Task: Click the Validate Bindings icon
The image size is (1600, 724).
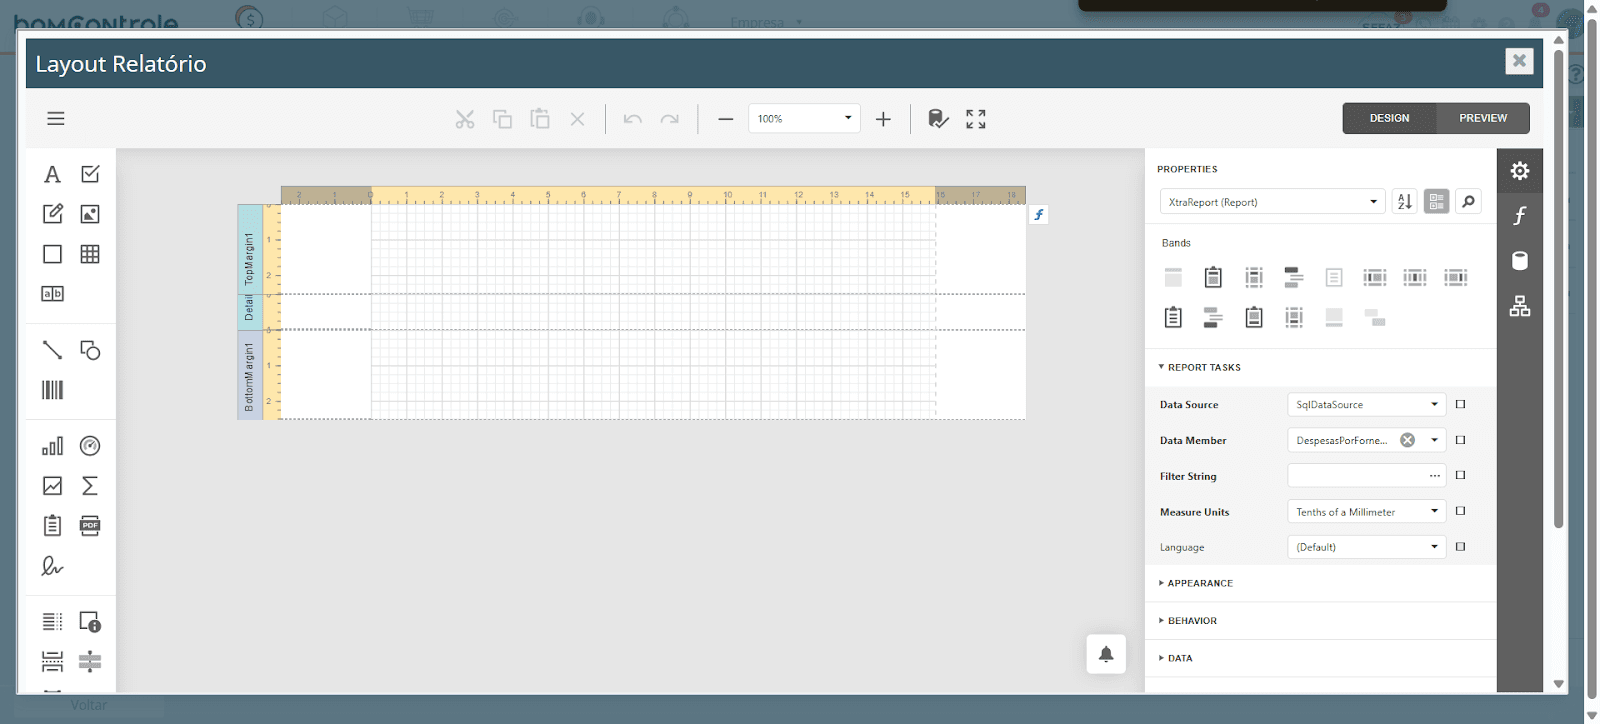Action: point(938,119)
